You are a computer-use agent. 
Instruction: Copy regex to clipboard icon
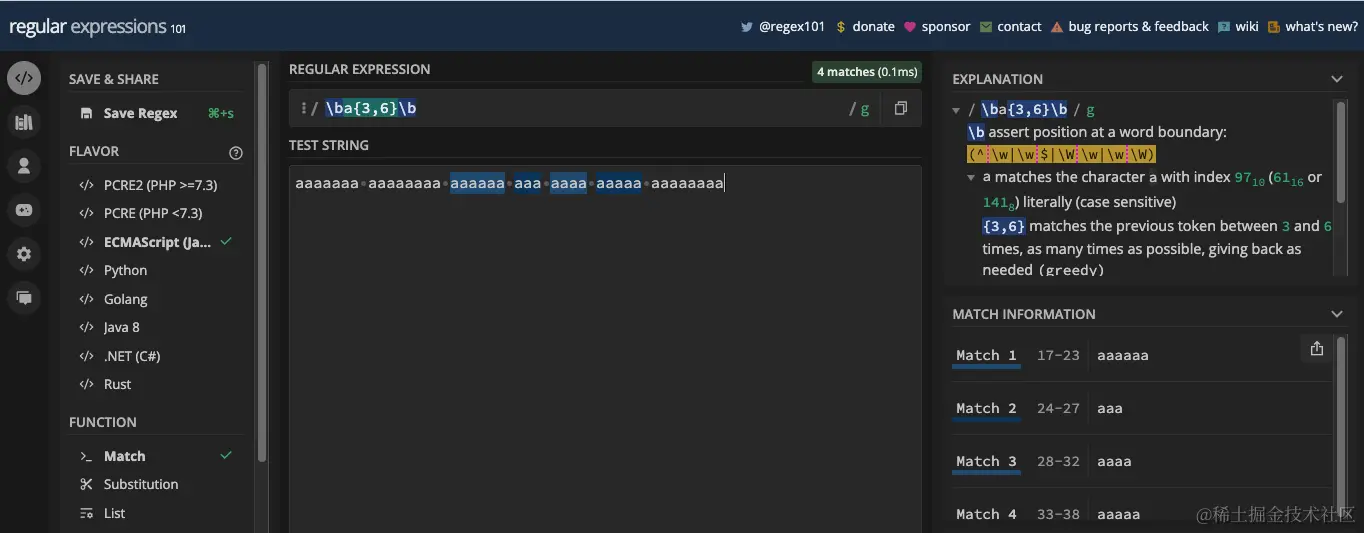(x=901, y=109)
